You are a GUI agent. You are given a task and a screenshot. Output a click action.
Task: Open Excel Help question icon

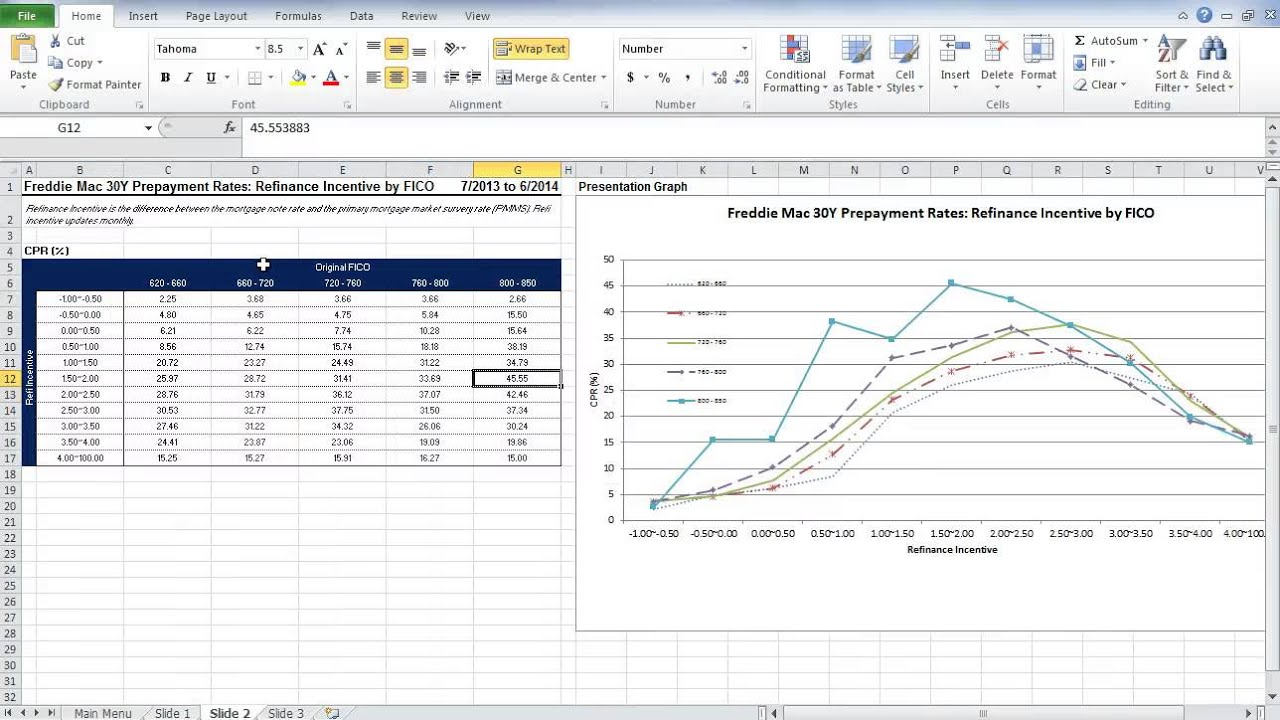(1204, 15)
